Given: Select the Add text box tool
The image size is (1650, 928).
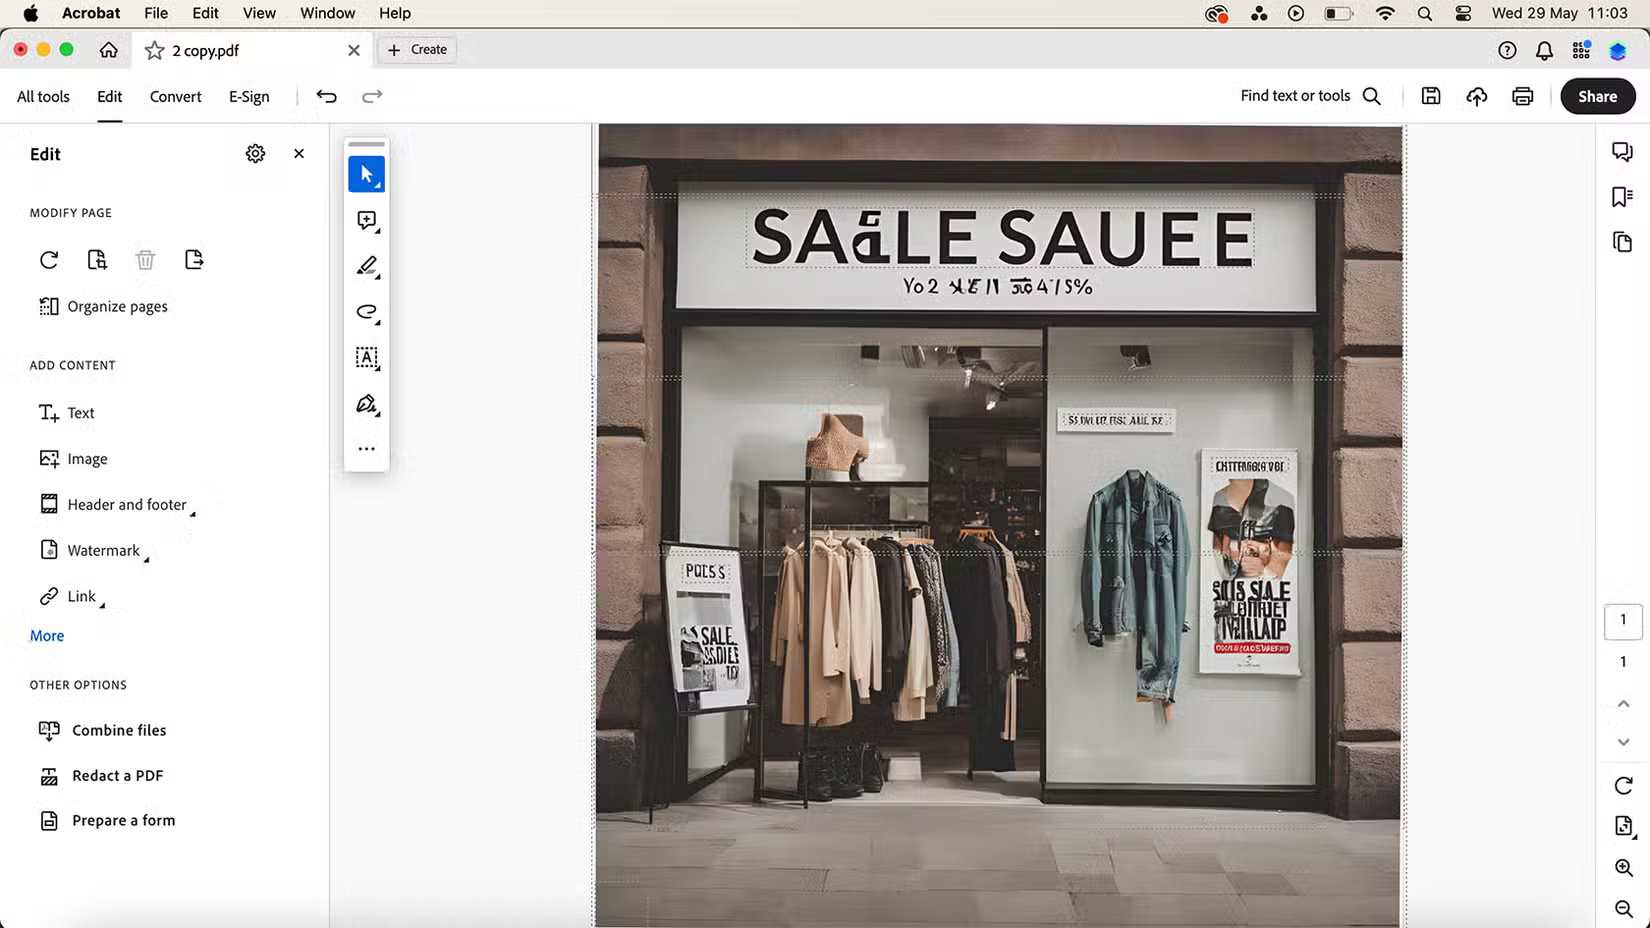Looking at the screenshot, I should [366, 358].
